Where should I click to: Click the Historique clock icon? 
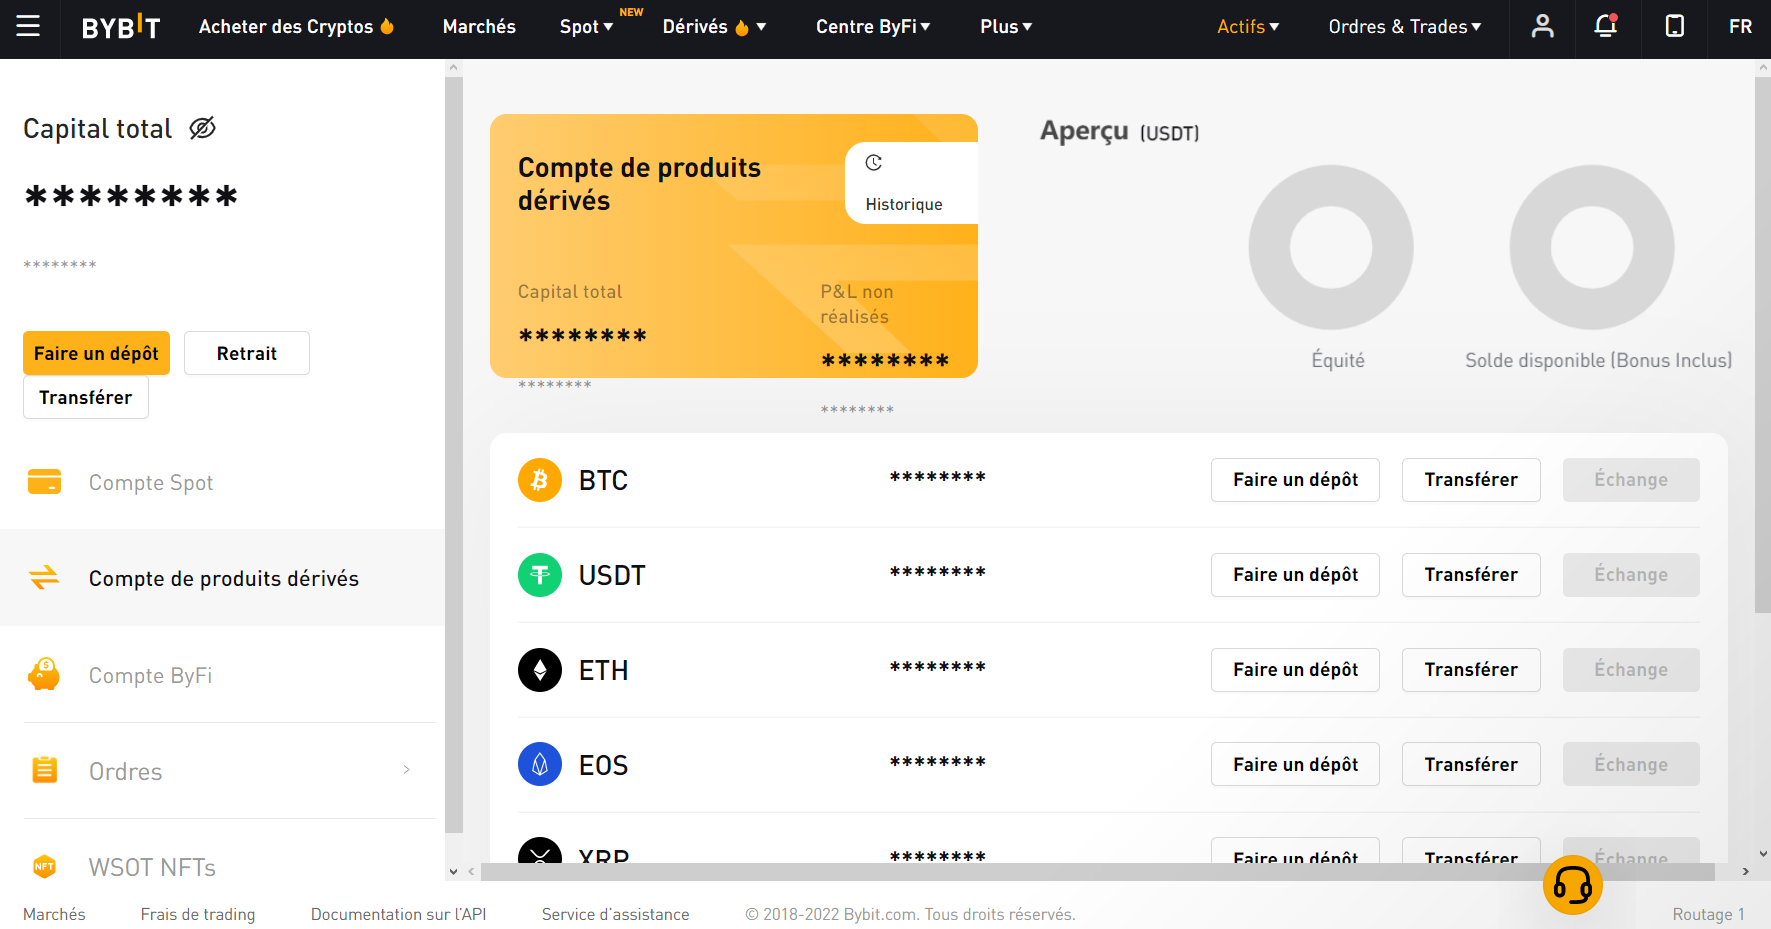874,163
